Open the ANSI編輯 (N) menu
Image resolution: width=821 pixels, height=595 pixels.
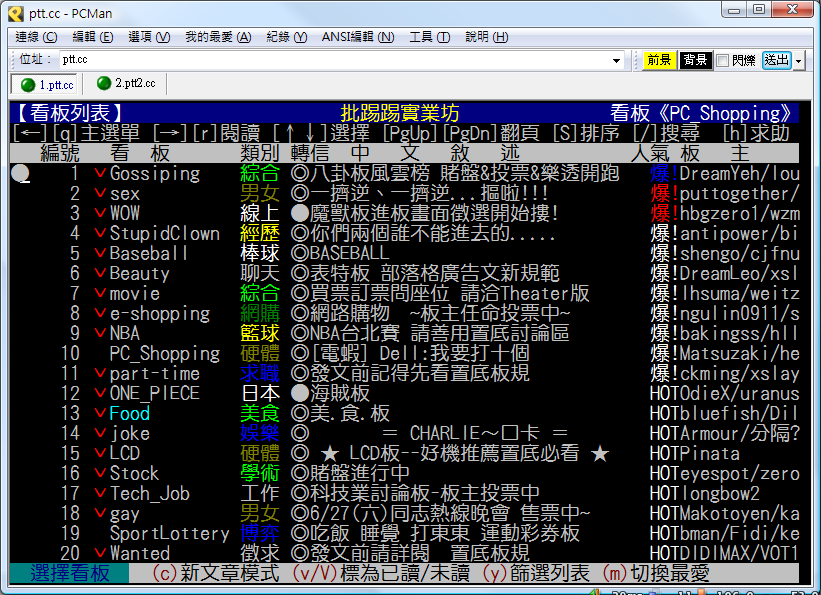click(358, 37)
